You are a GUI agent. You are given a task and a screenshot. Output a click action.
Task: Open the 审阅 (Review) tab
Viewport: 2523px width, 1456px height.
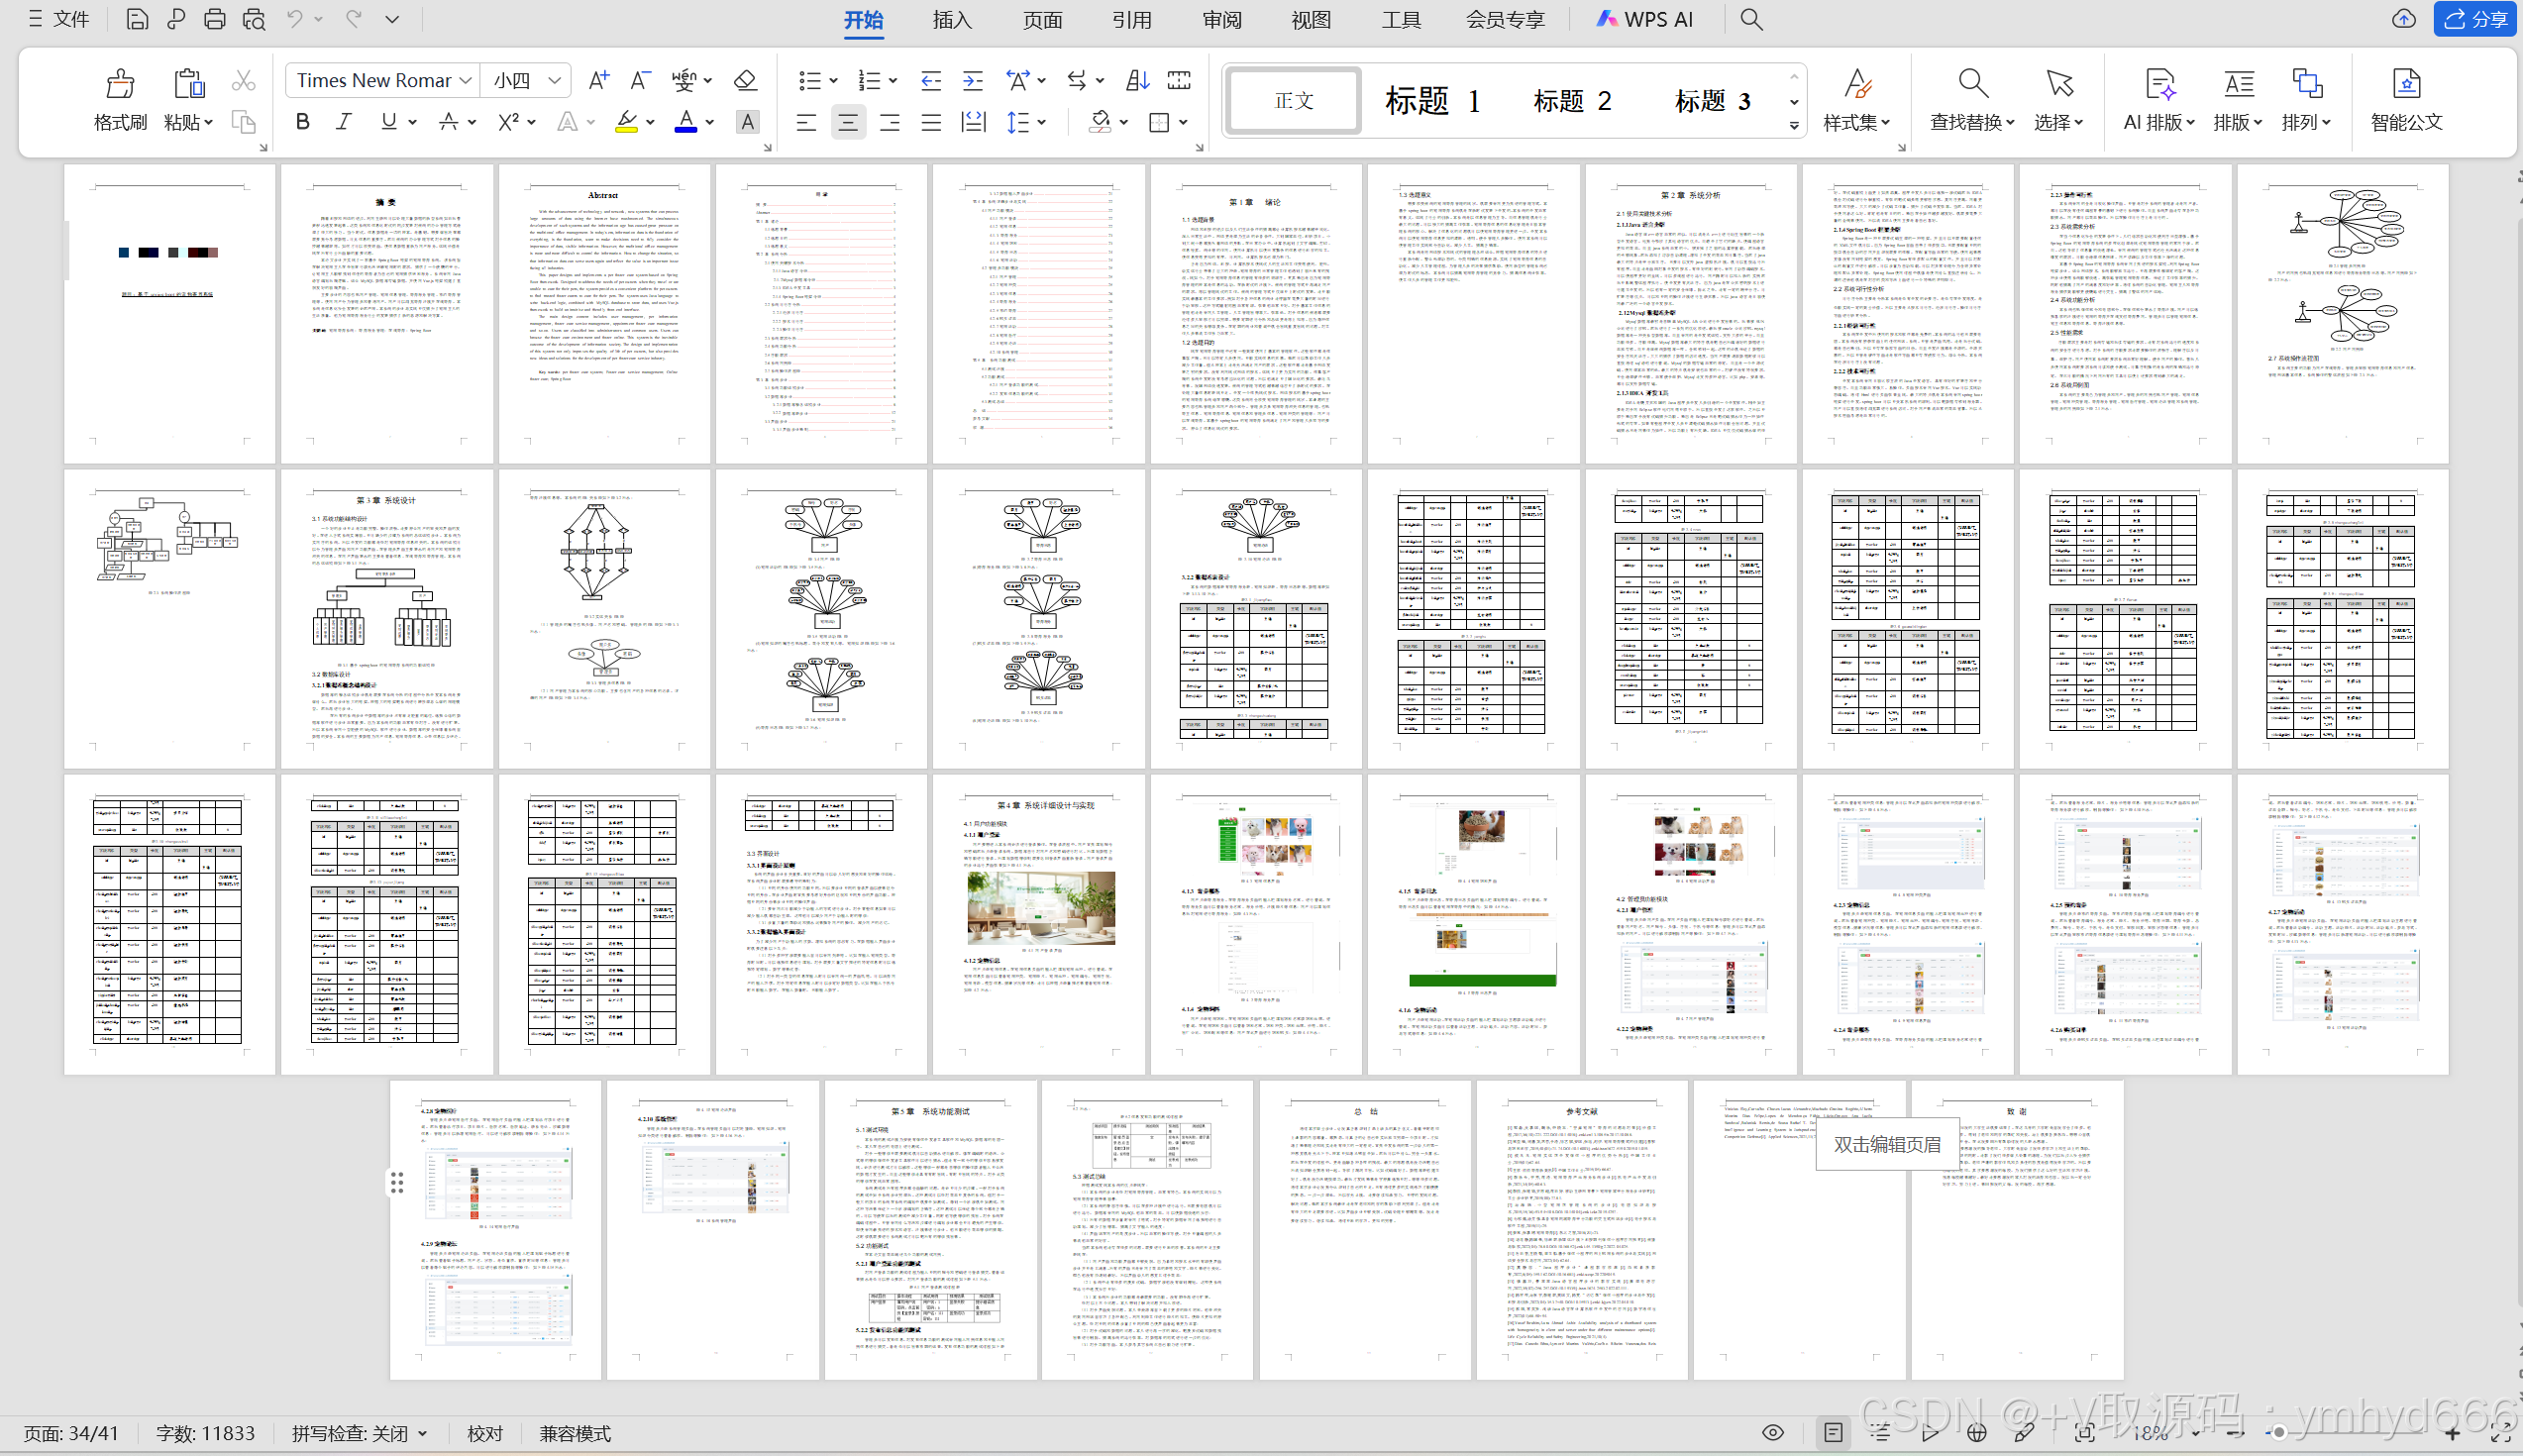coord(1221,19)
